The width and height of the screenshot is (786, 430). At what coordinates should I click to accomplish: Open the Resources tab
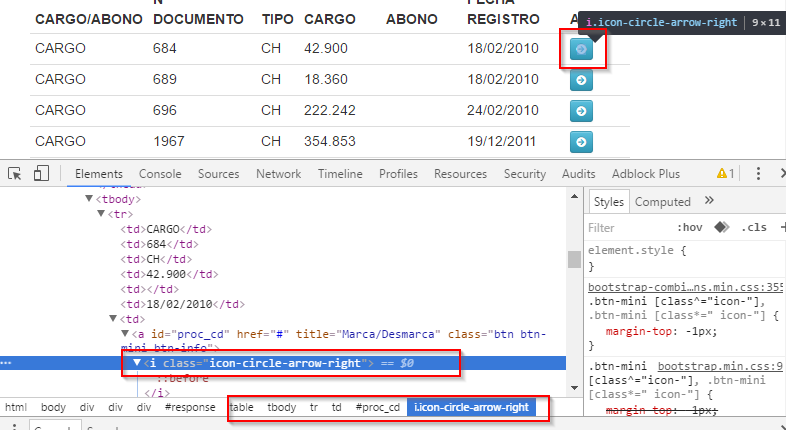tap(460, 174)
